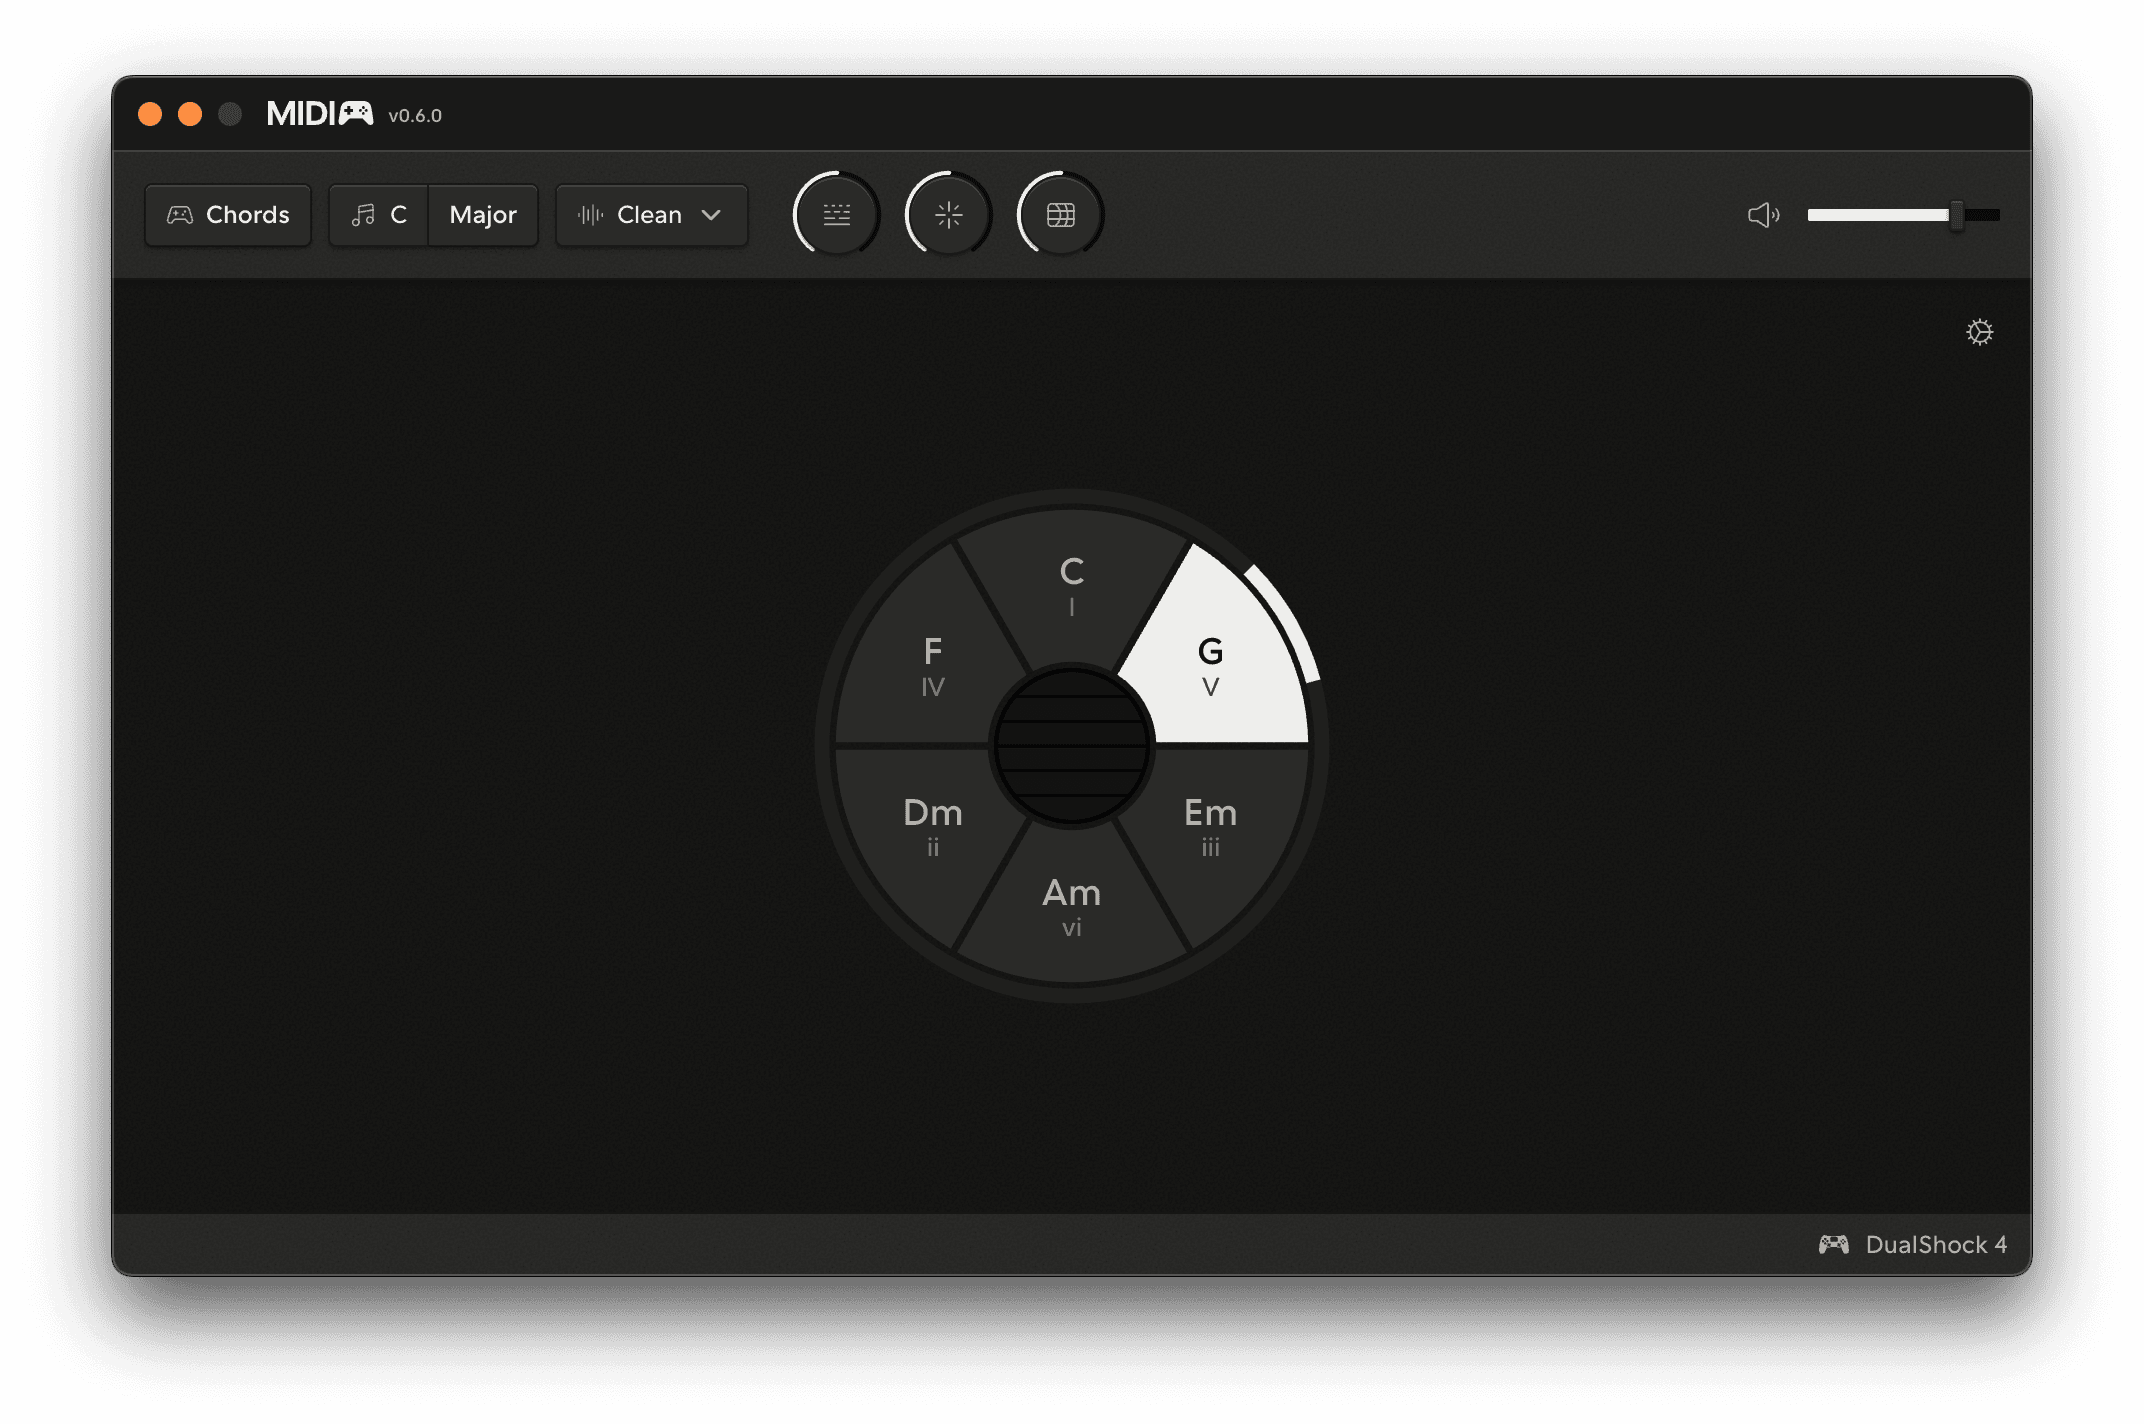Select the F (IV) chord segment

coord(932,665)
